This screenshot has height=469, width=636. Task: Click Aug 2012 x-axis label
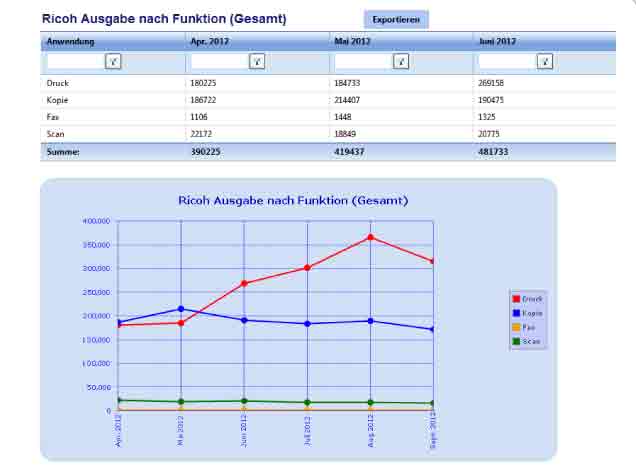coord(371,431)
